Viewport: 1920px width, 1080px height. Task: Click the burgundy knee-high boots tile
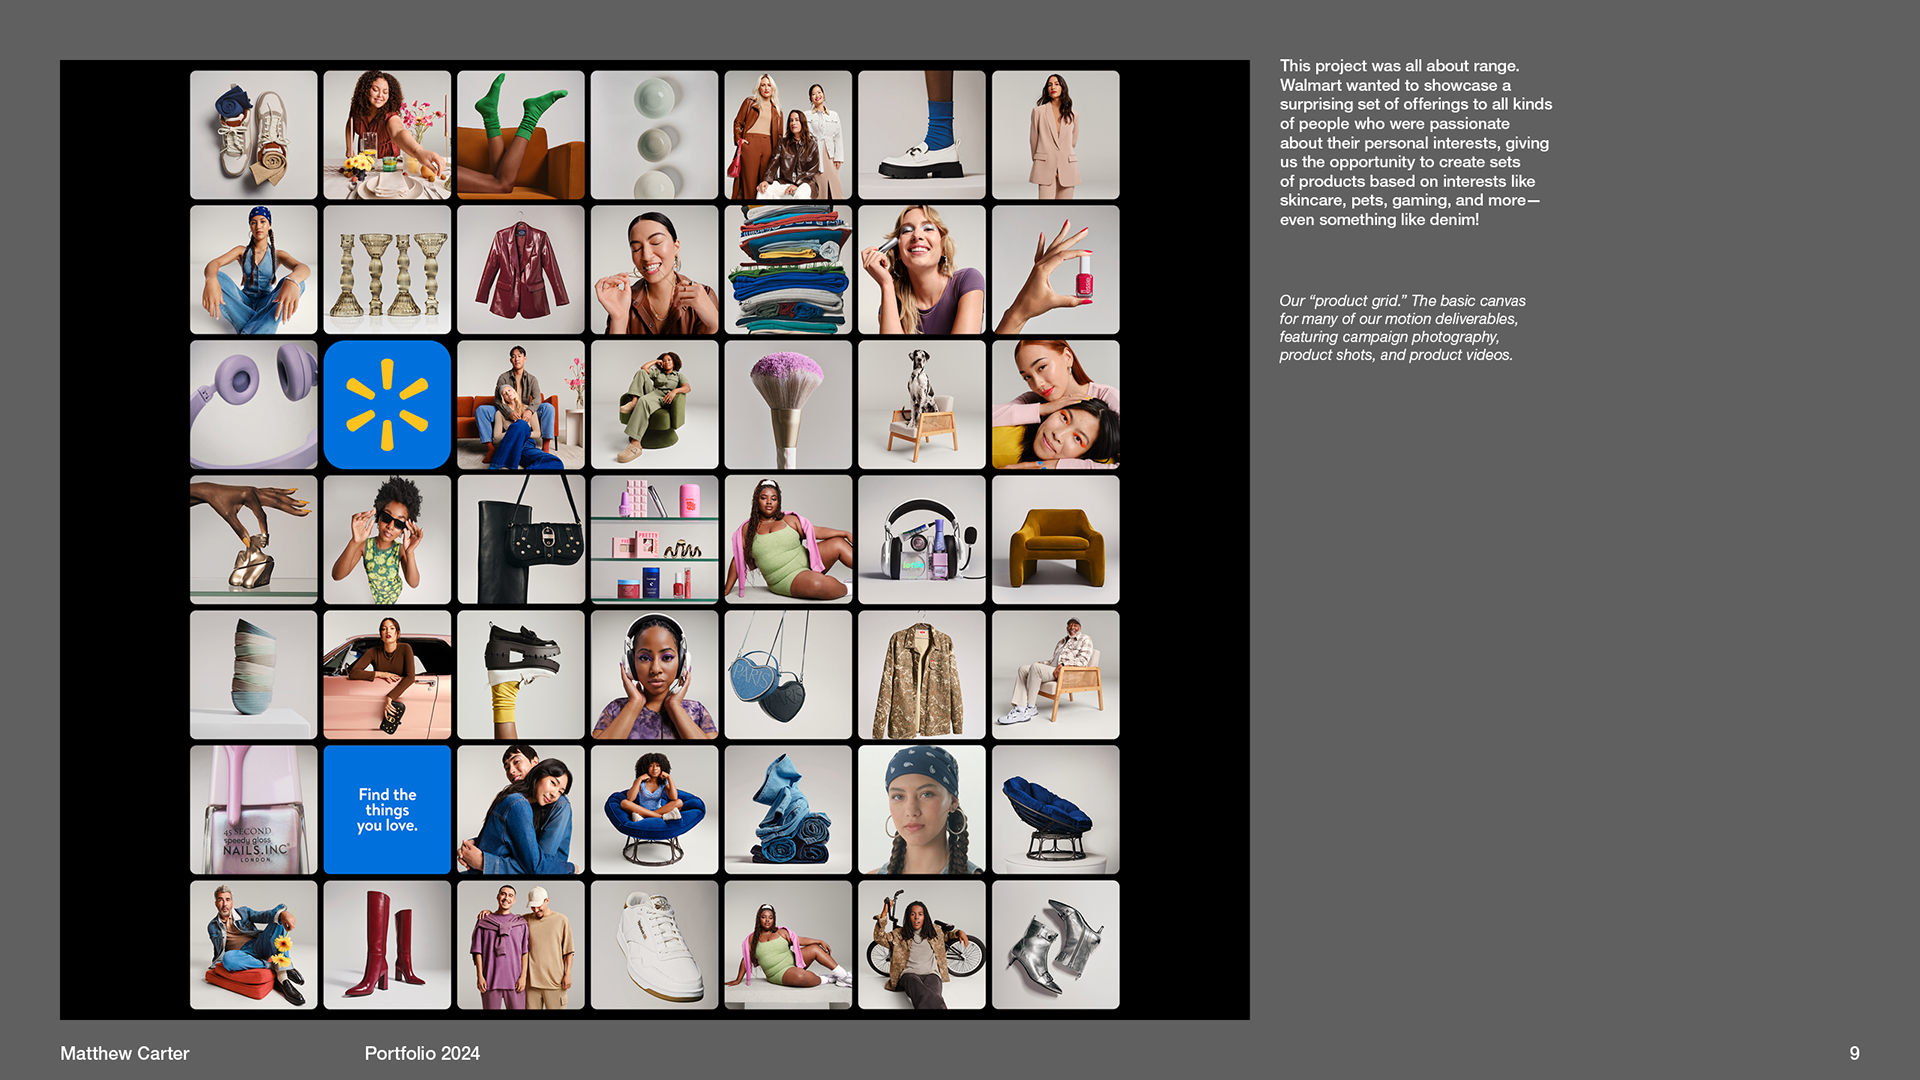(387, 944)
